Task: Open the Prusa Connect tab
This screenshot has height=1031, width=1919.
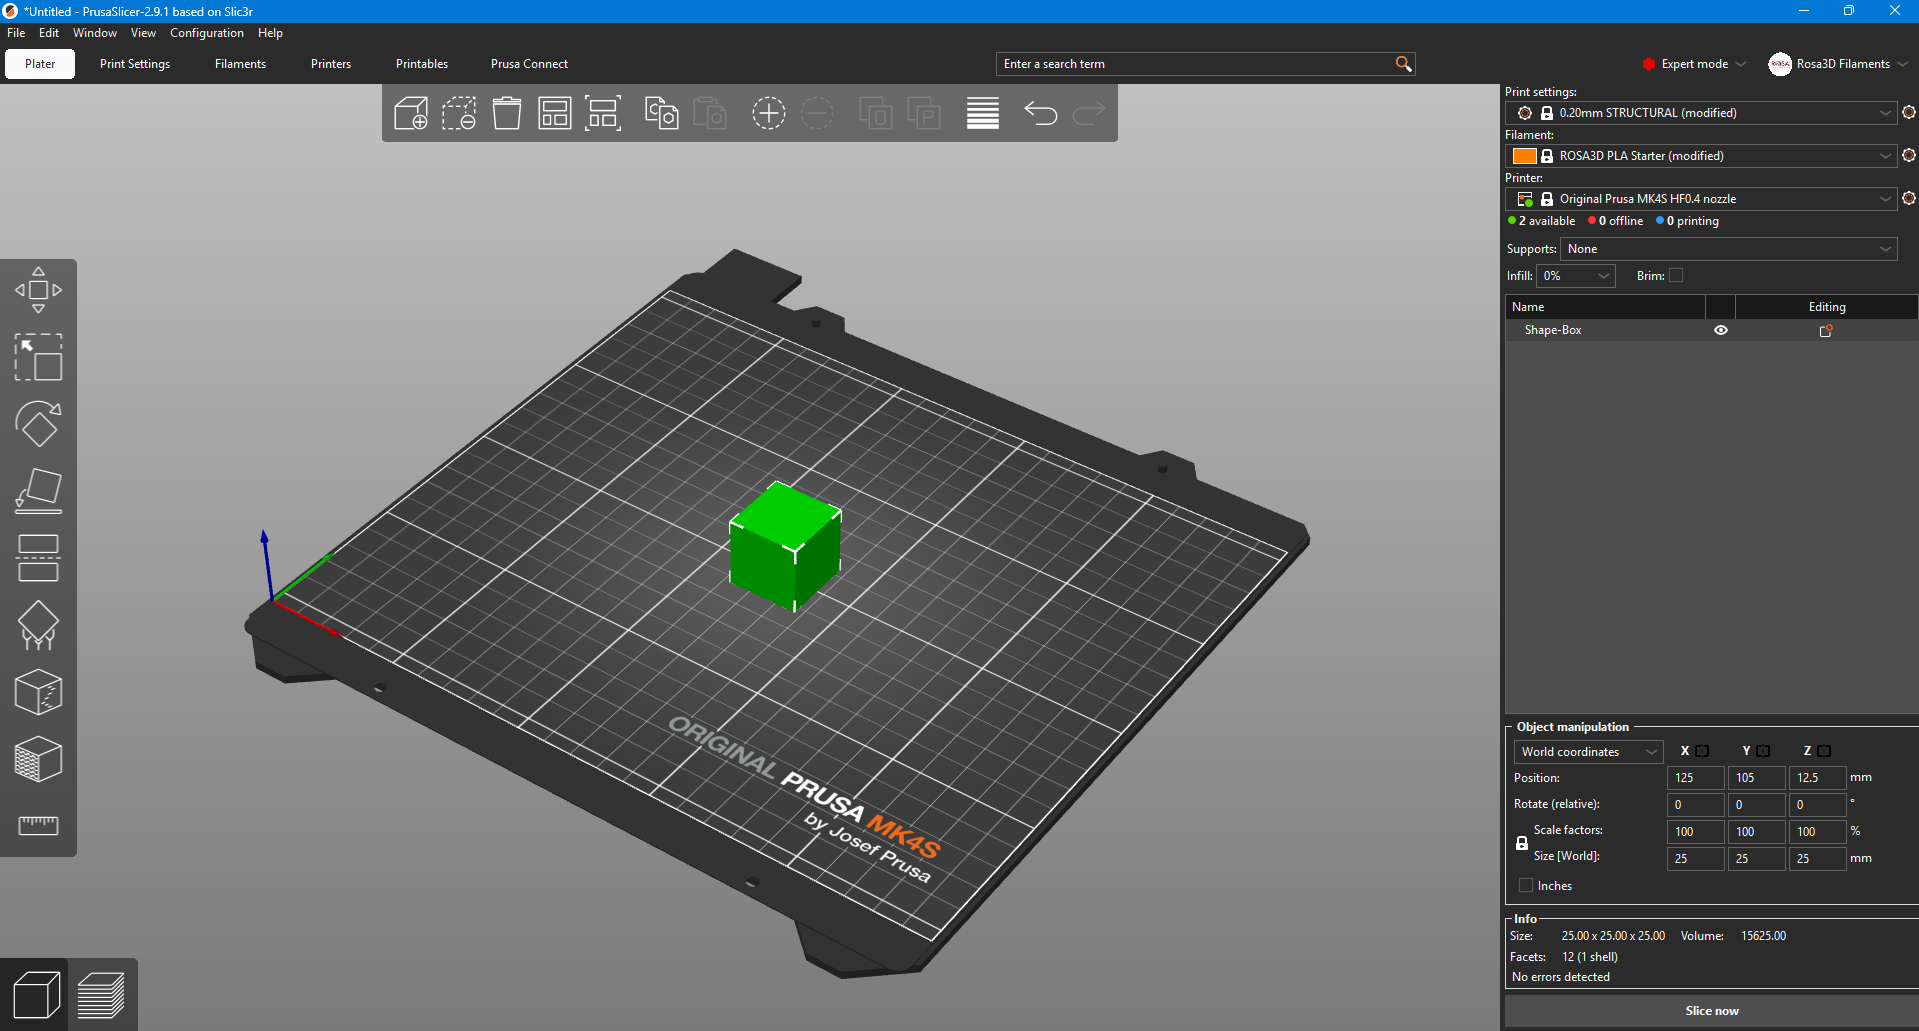Action: point(529,64)
